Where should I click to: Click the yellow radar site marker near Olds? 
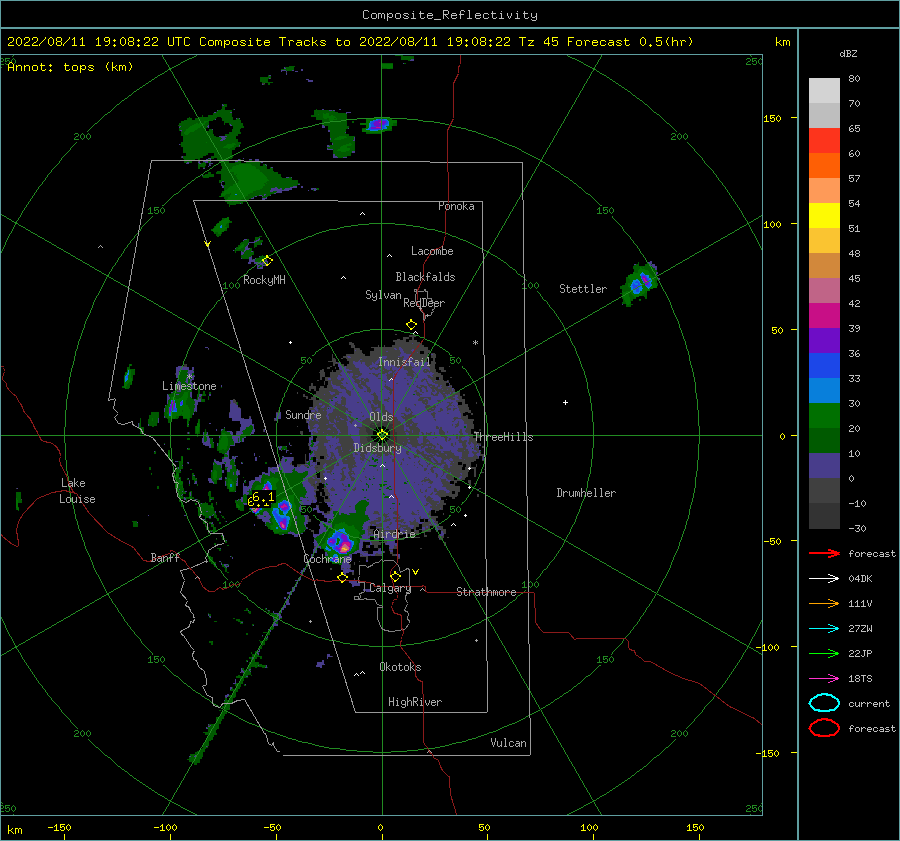(382, 435)
